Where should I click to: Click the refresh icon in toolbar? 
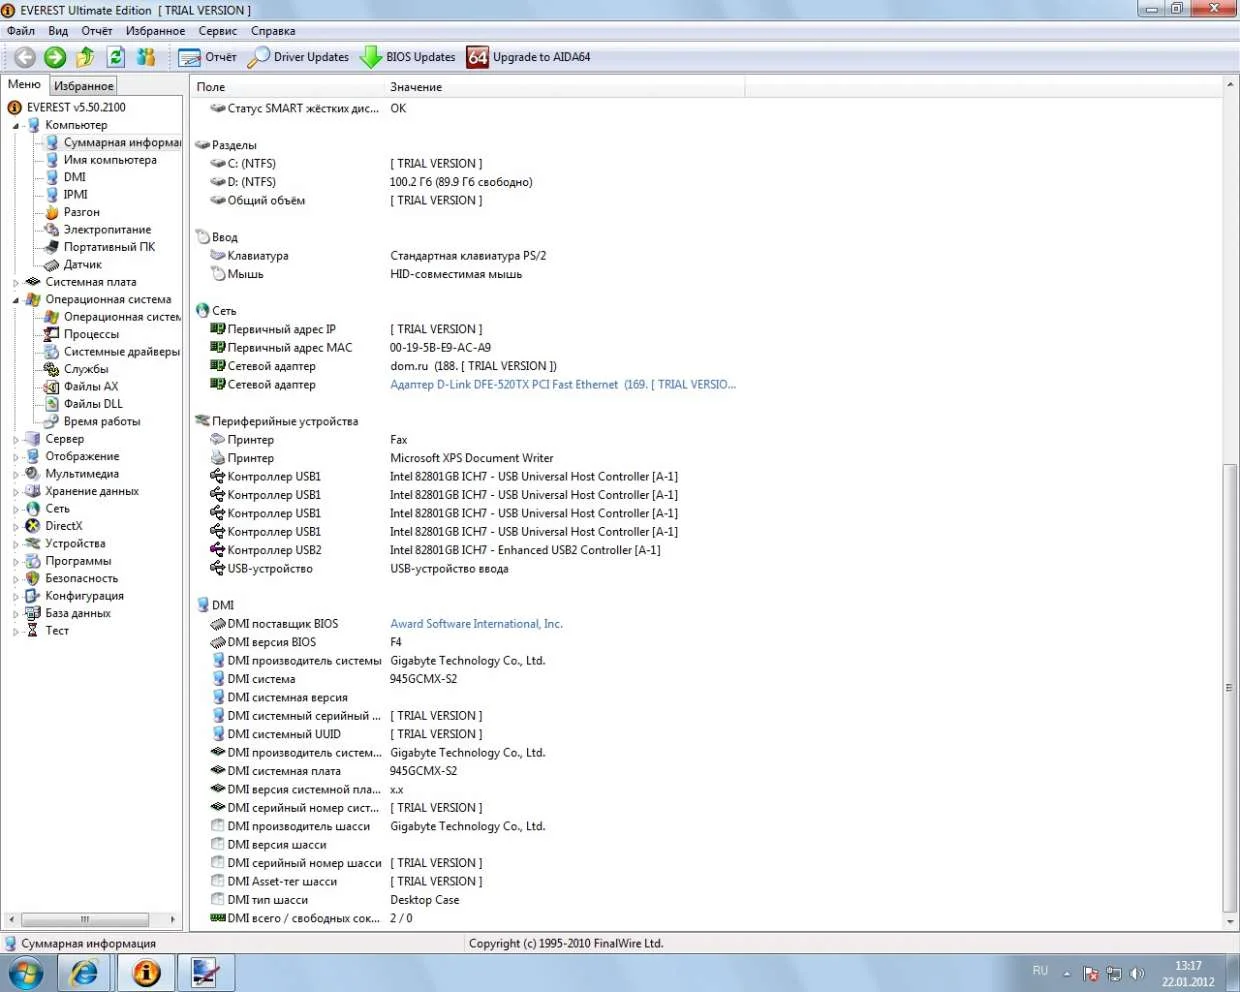(116, 58)
